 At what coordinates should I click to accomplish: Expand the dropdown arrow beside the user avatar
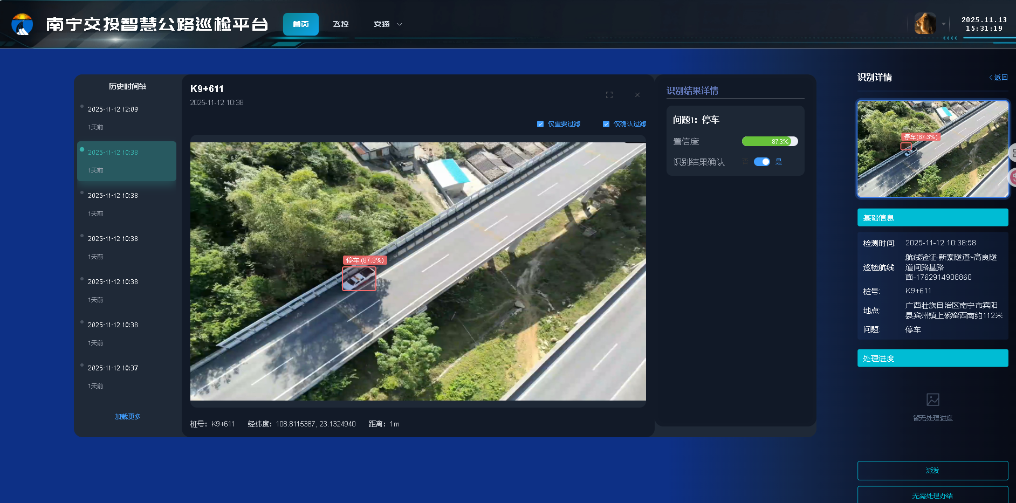tap(943, 25)
